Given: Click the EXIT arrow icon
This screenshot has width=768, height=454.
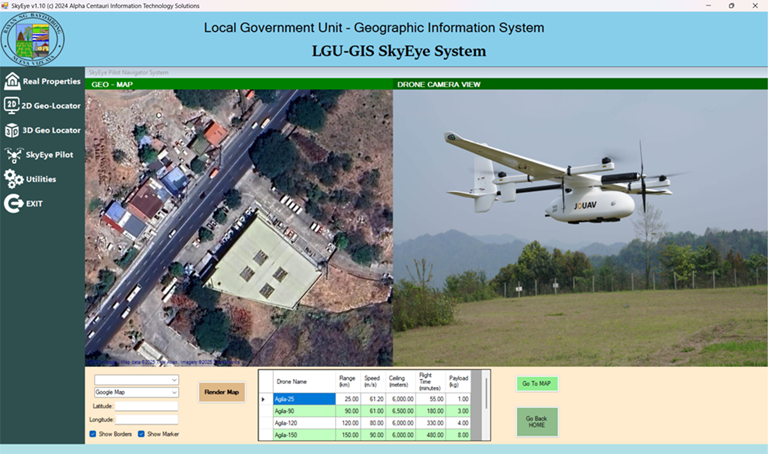Looking at the screenshot, I should click(13, 203).
